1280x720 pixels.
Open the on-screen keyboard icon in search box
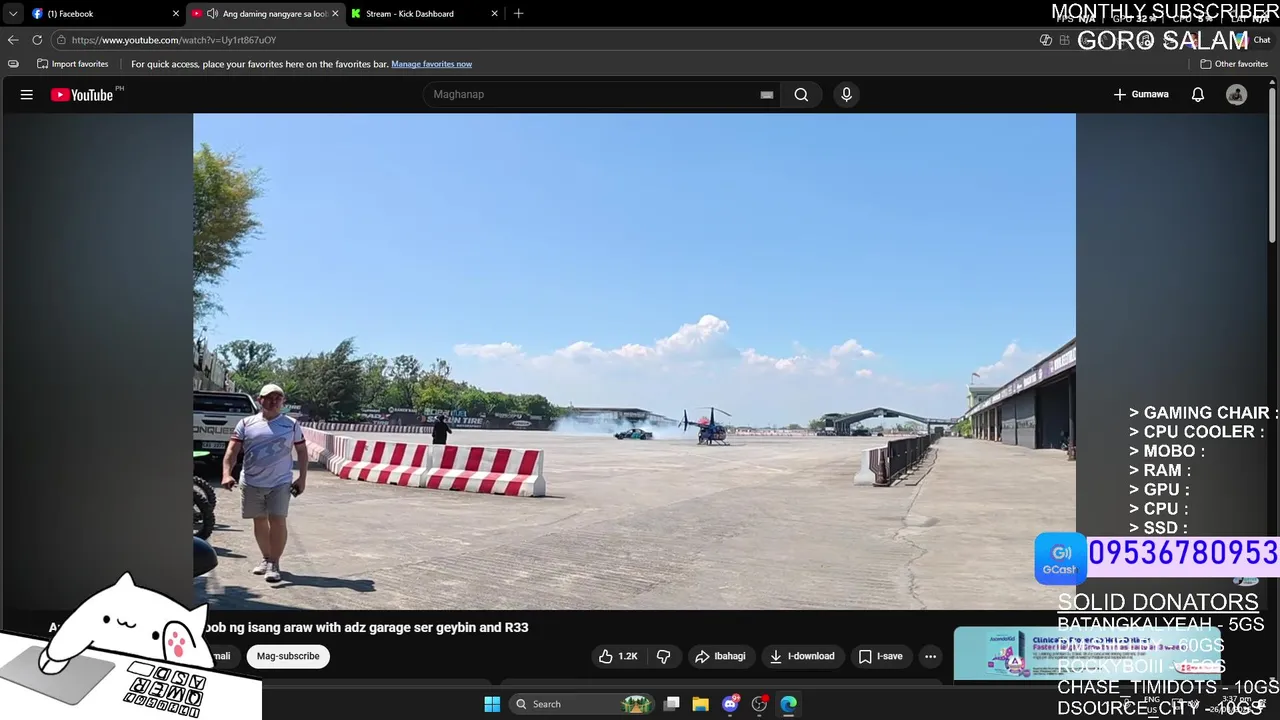pyautogui.click(x=767, y=95)
